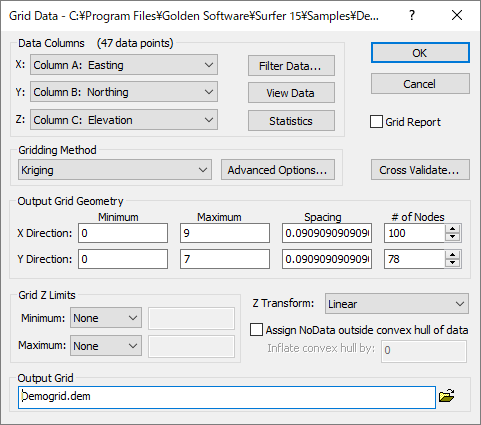The height and width of the screenshot is (425, 481).
Task: Click the Filter Data button
Action: coord(291,66)
